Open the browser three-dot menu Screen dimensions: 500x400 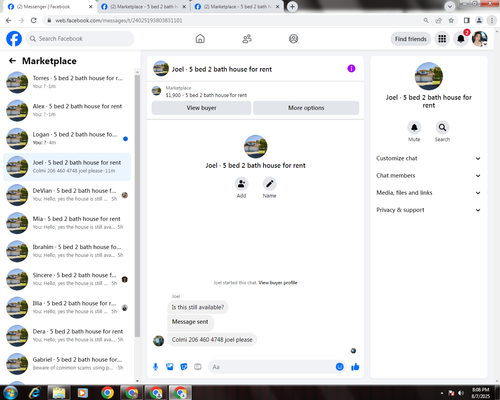tap(492, 20)
